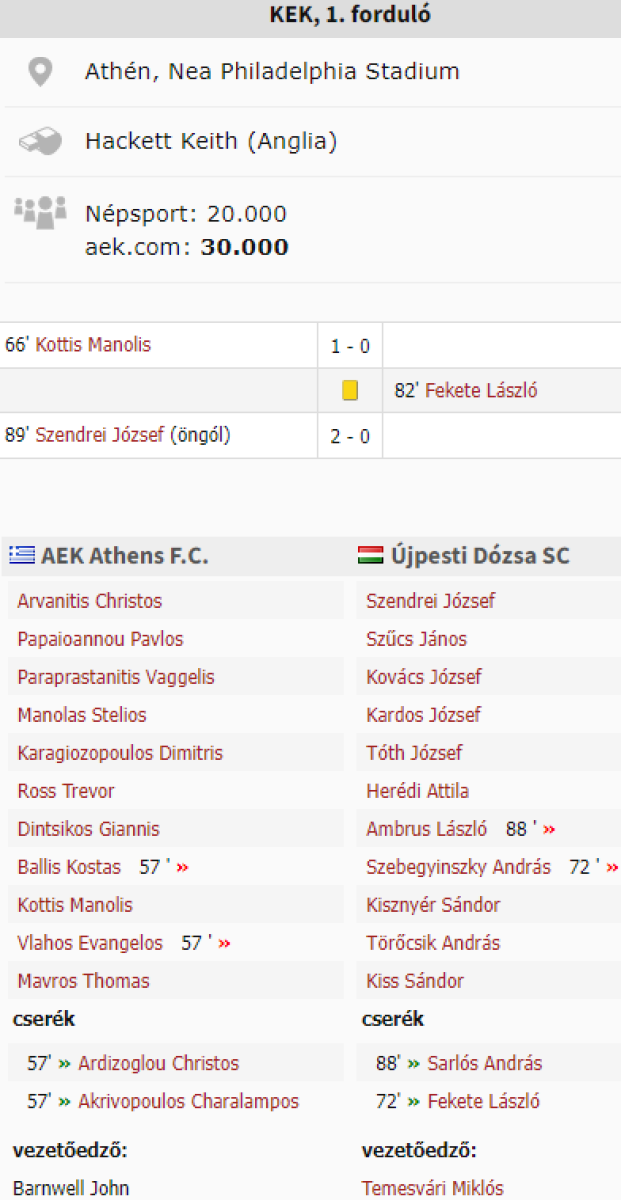
Task: Click green sub-in arrow beside Fekete László
Action: [414, 1102]
